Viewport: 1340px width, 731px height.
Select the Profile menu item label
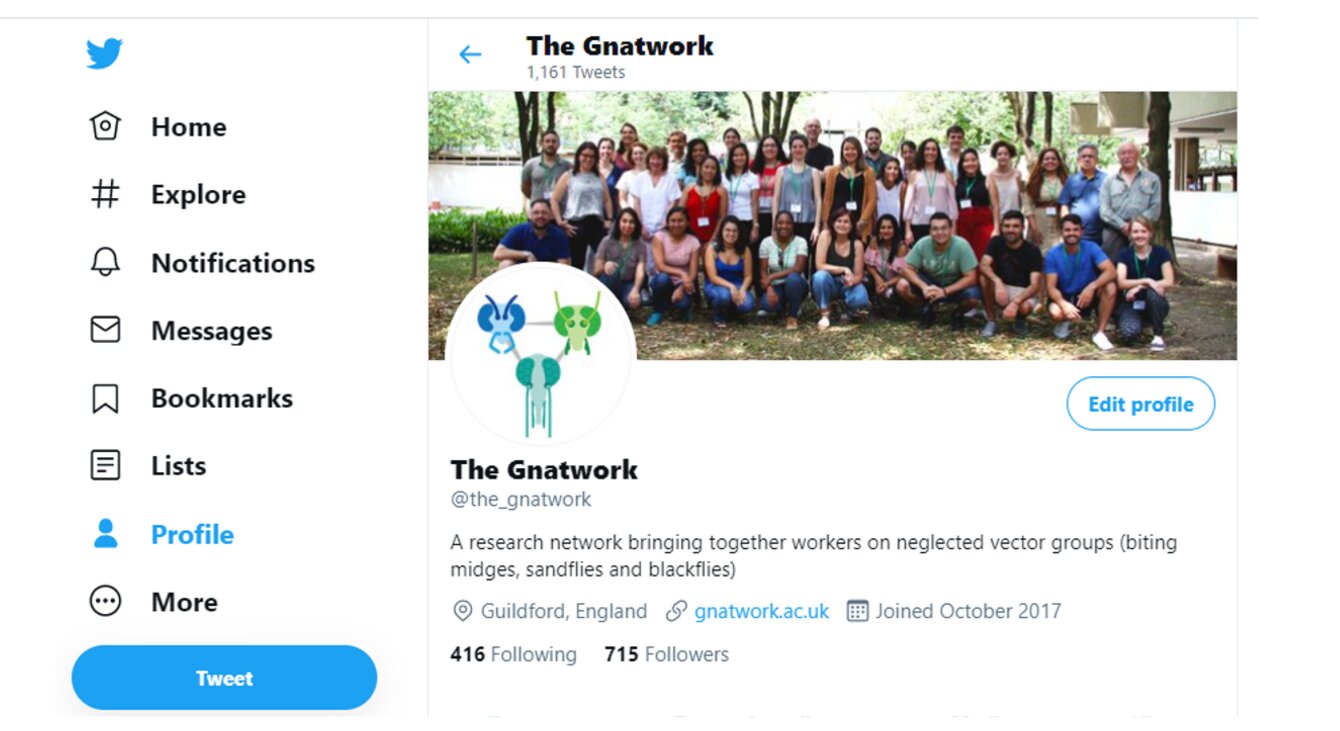click(192, 534)
